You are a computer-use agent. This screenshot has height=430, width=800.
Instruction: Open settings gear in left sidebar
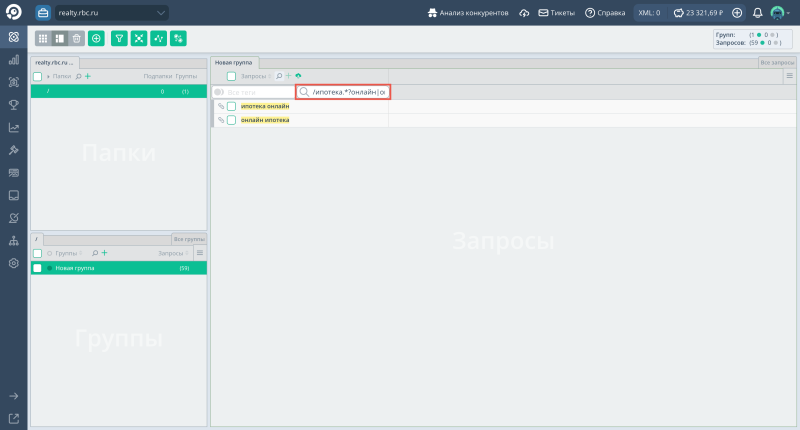(14, 263)
